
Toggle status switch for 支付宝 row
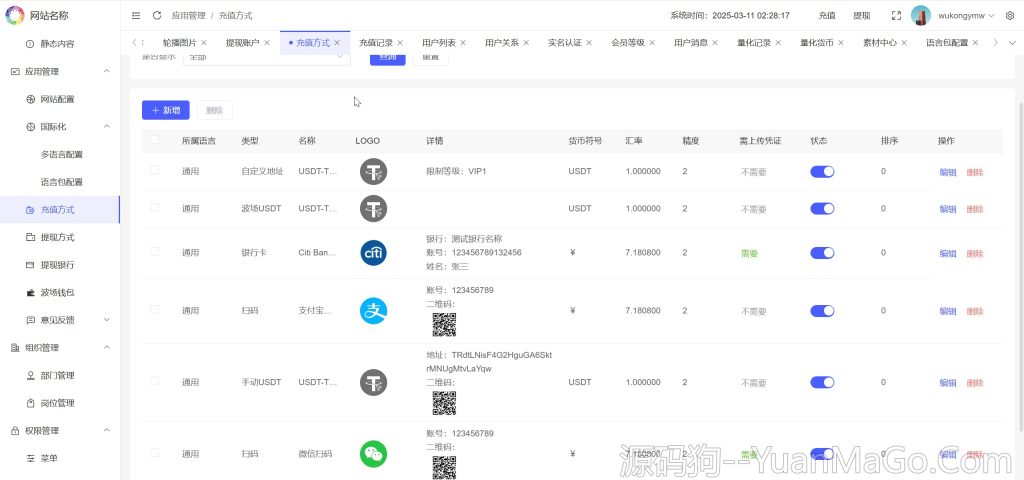click(822, 311)
